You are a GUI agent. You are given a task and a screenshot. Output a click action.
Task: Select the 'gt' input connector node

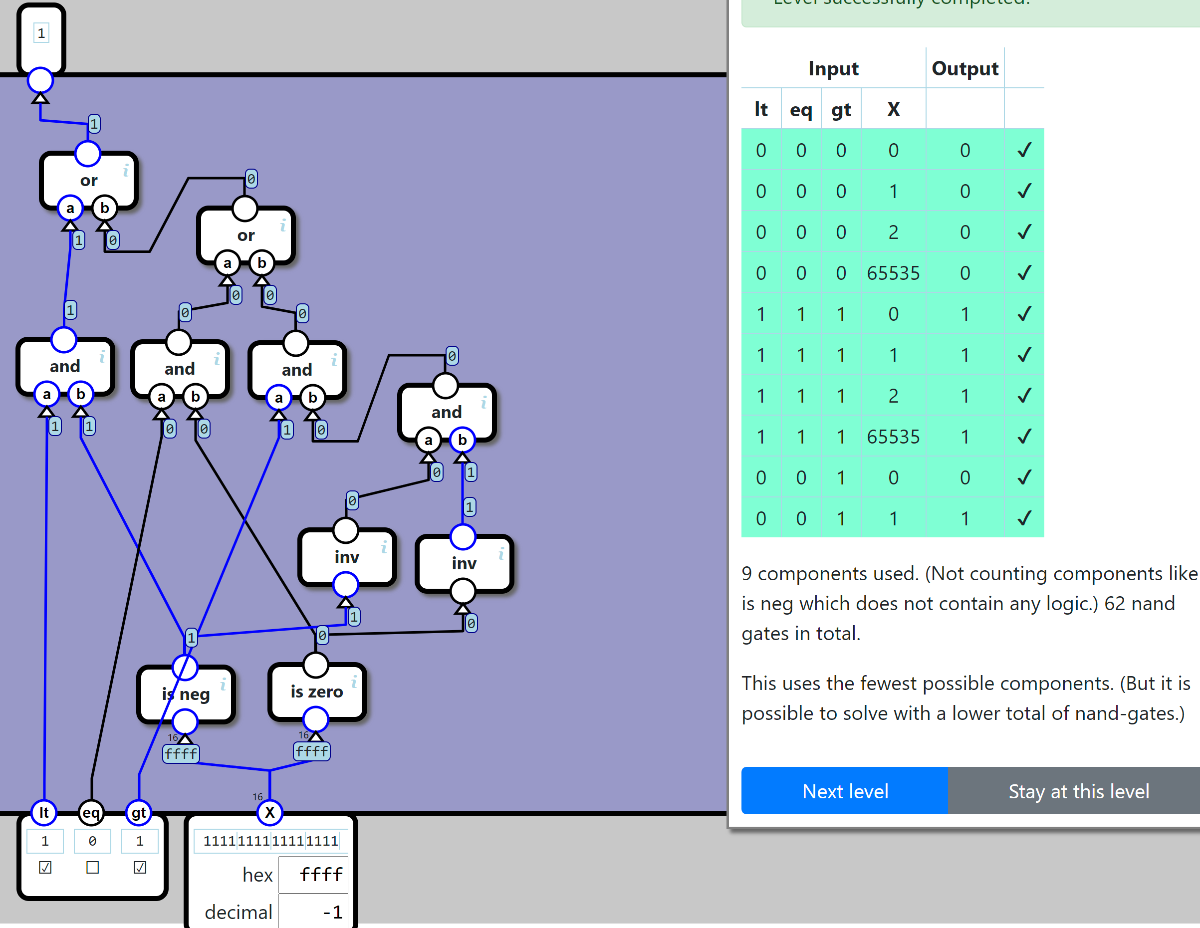[x=137, y=813]
